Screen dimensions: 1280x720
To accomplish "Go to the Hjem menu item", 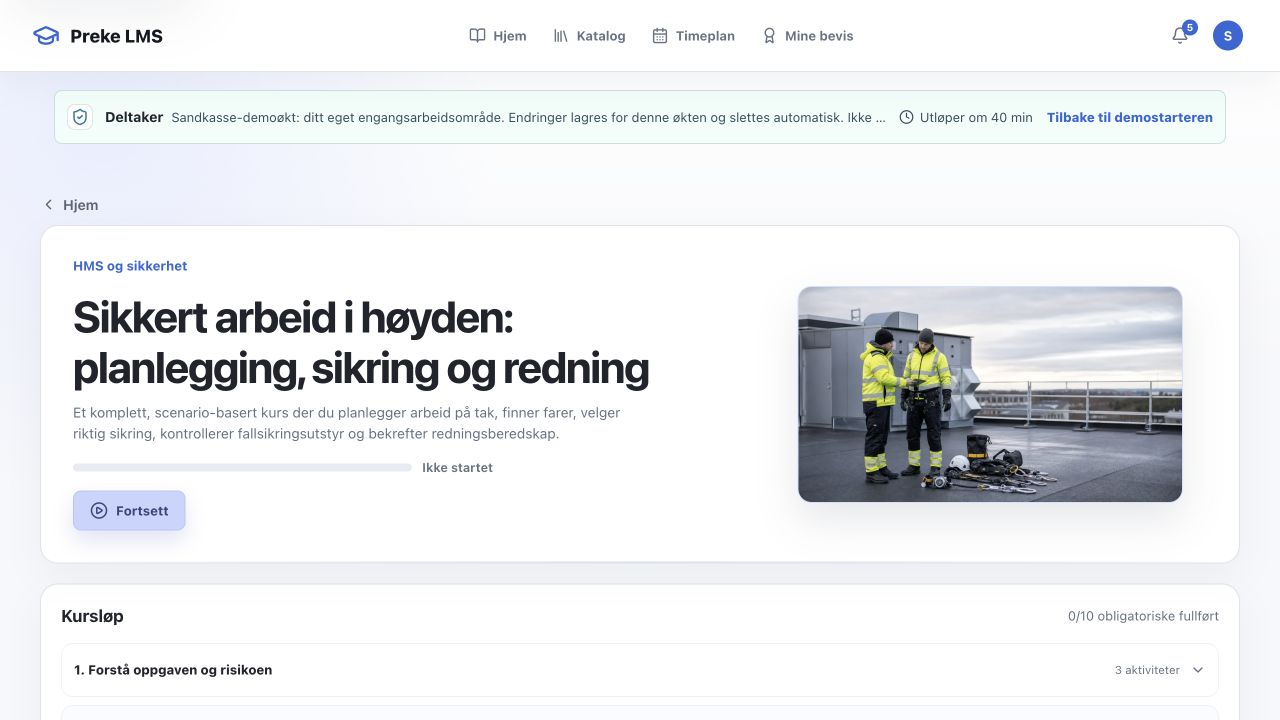I will coord(498,36).
